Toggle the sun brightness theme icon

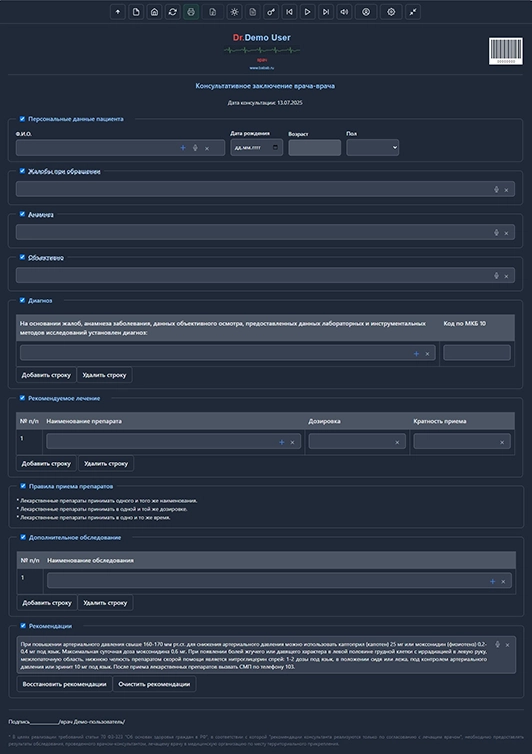pos(234,12)
